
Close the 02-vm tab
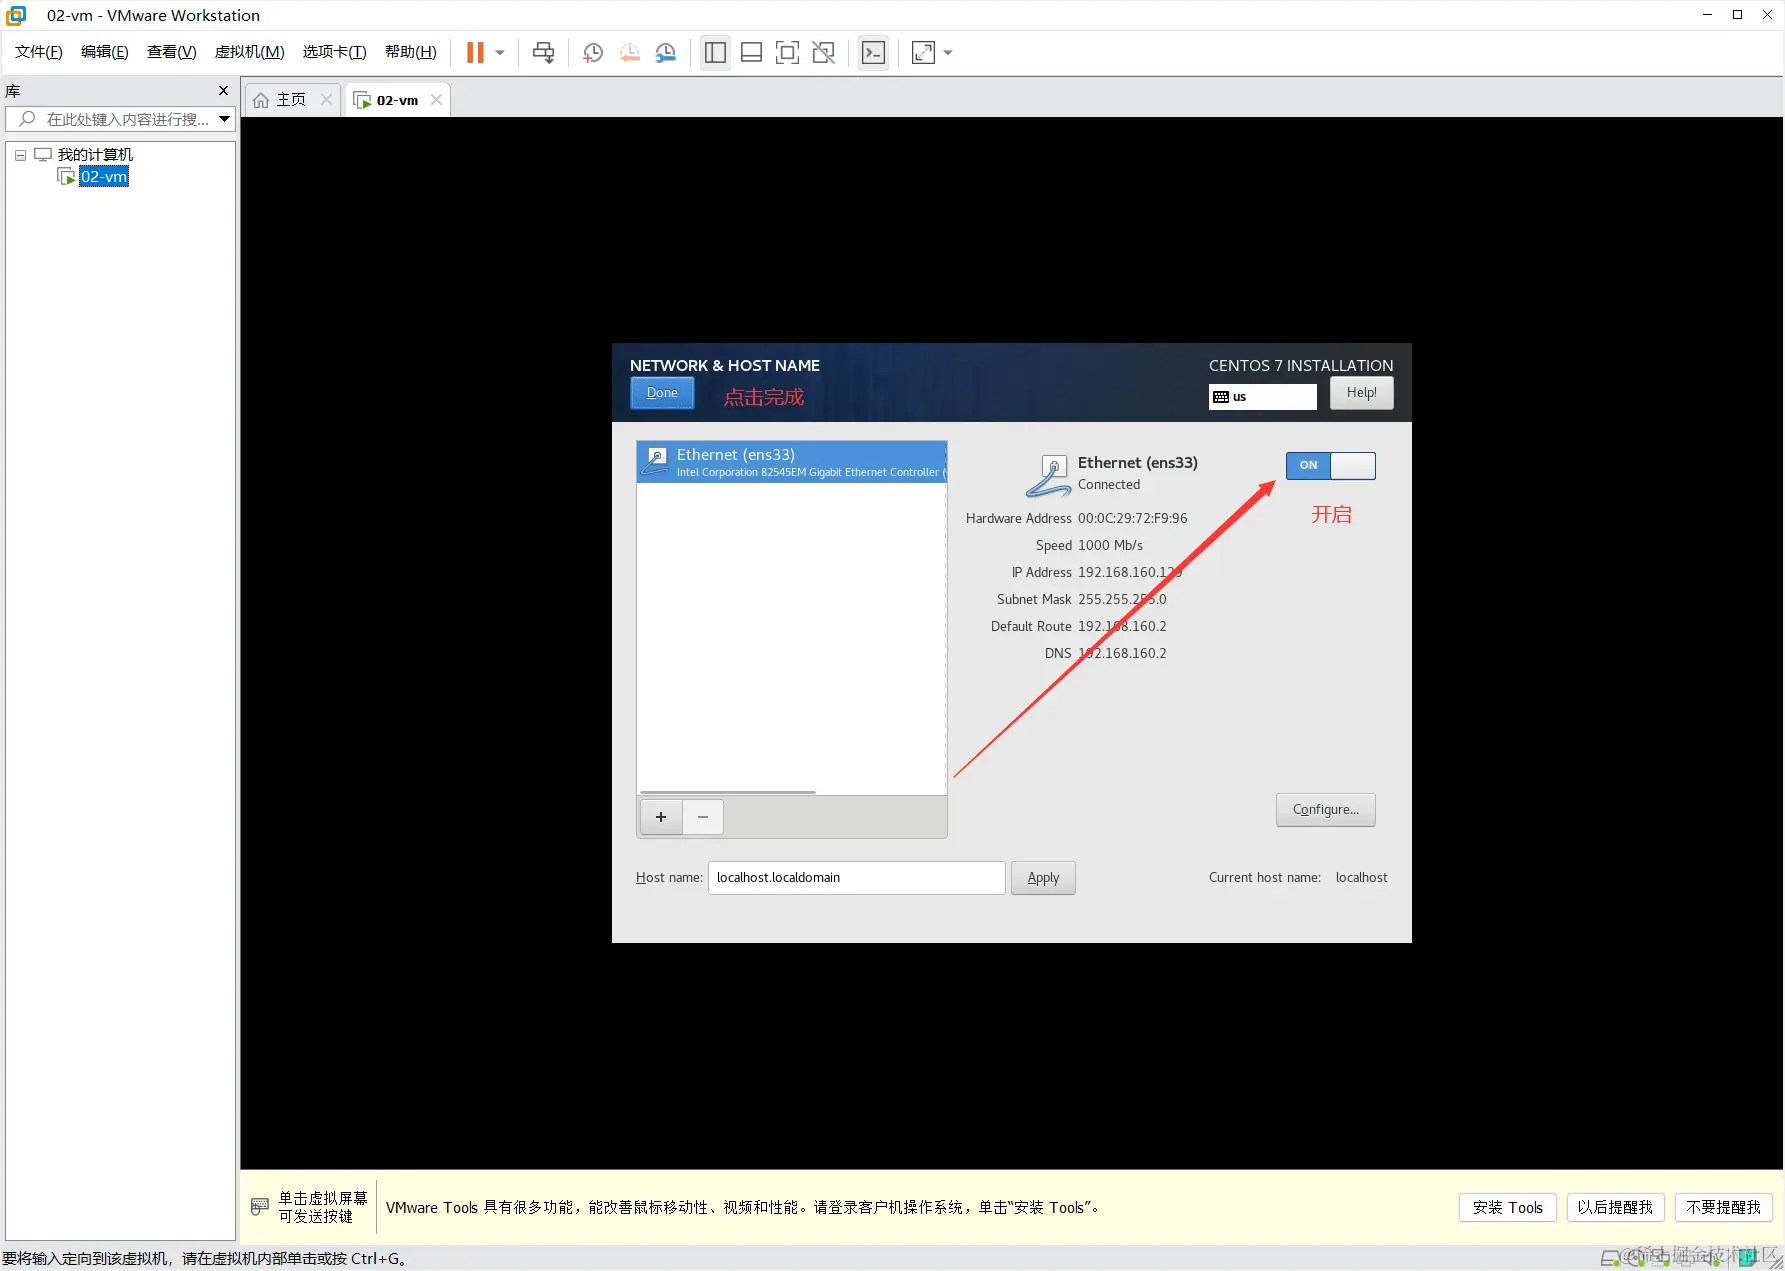point(436,100)
